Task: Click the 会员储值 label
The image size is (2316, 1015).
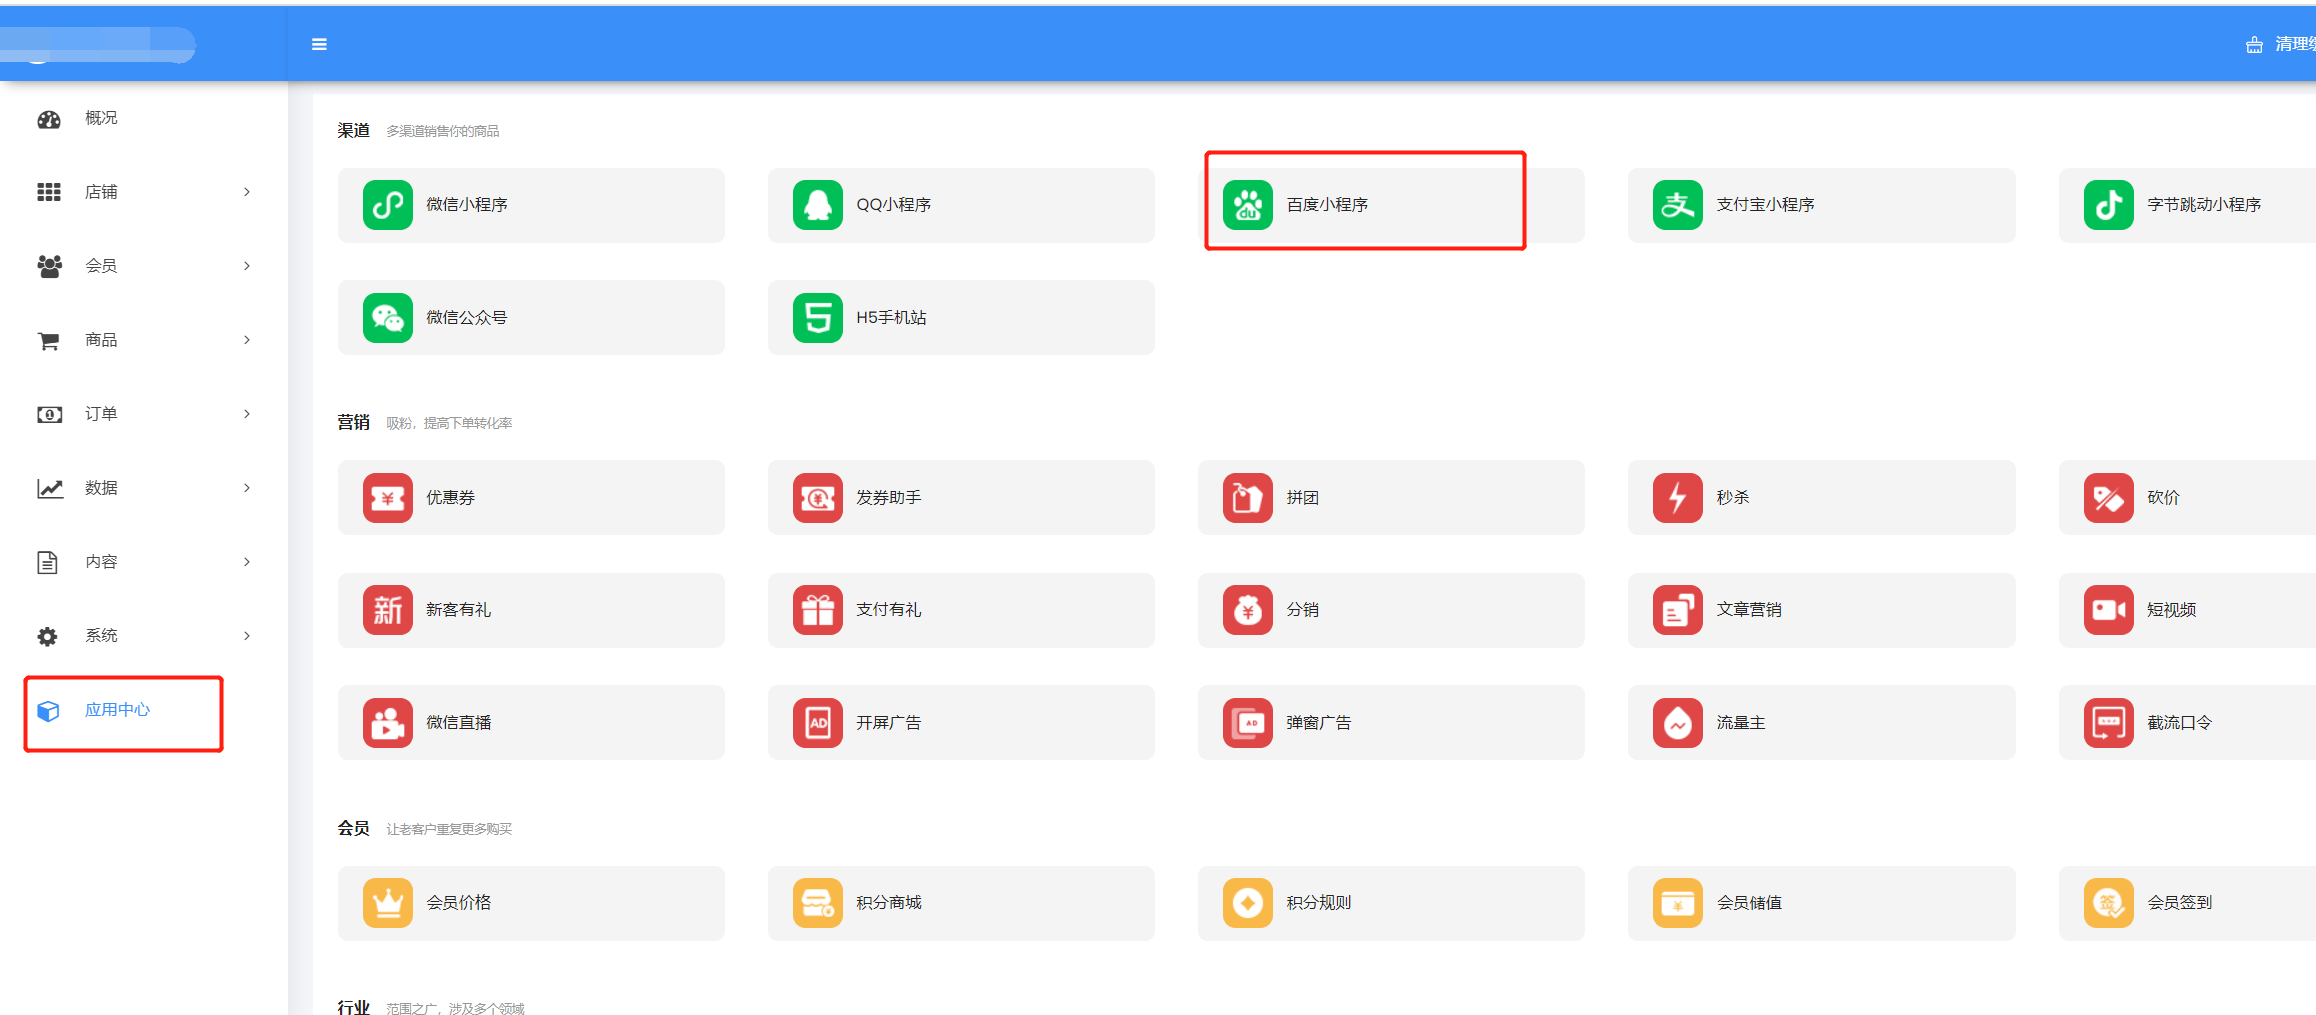Action: 1749,903
